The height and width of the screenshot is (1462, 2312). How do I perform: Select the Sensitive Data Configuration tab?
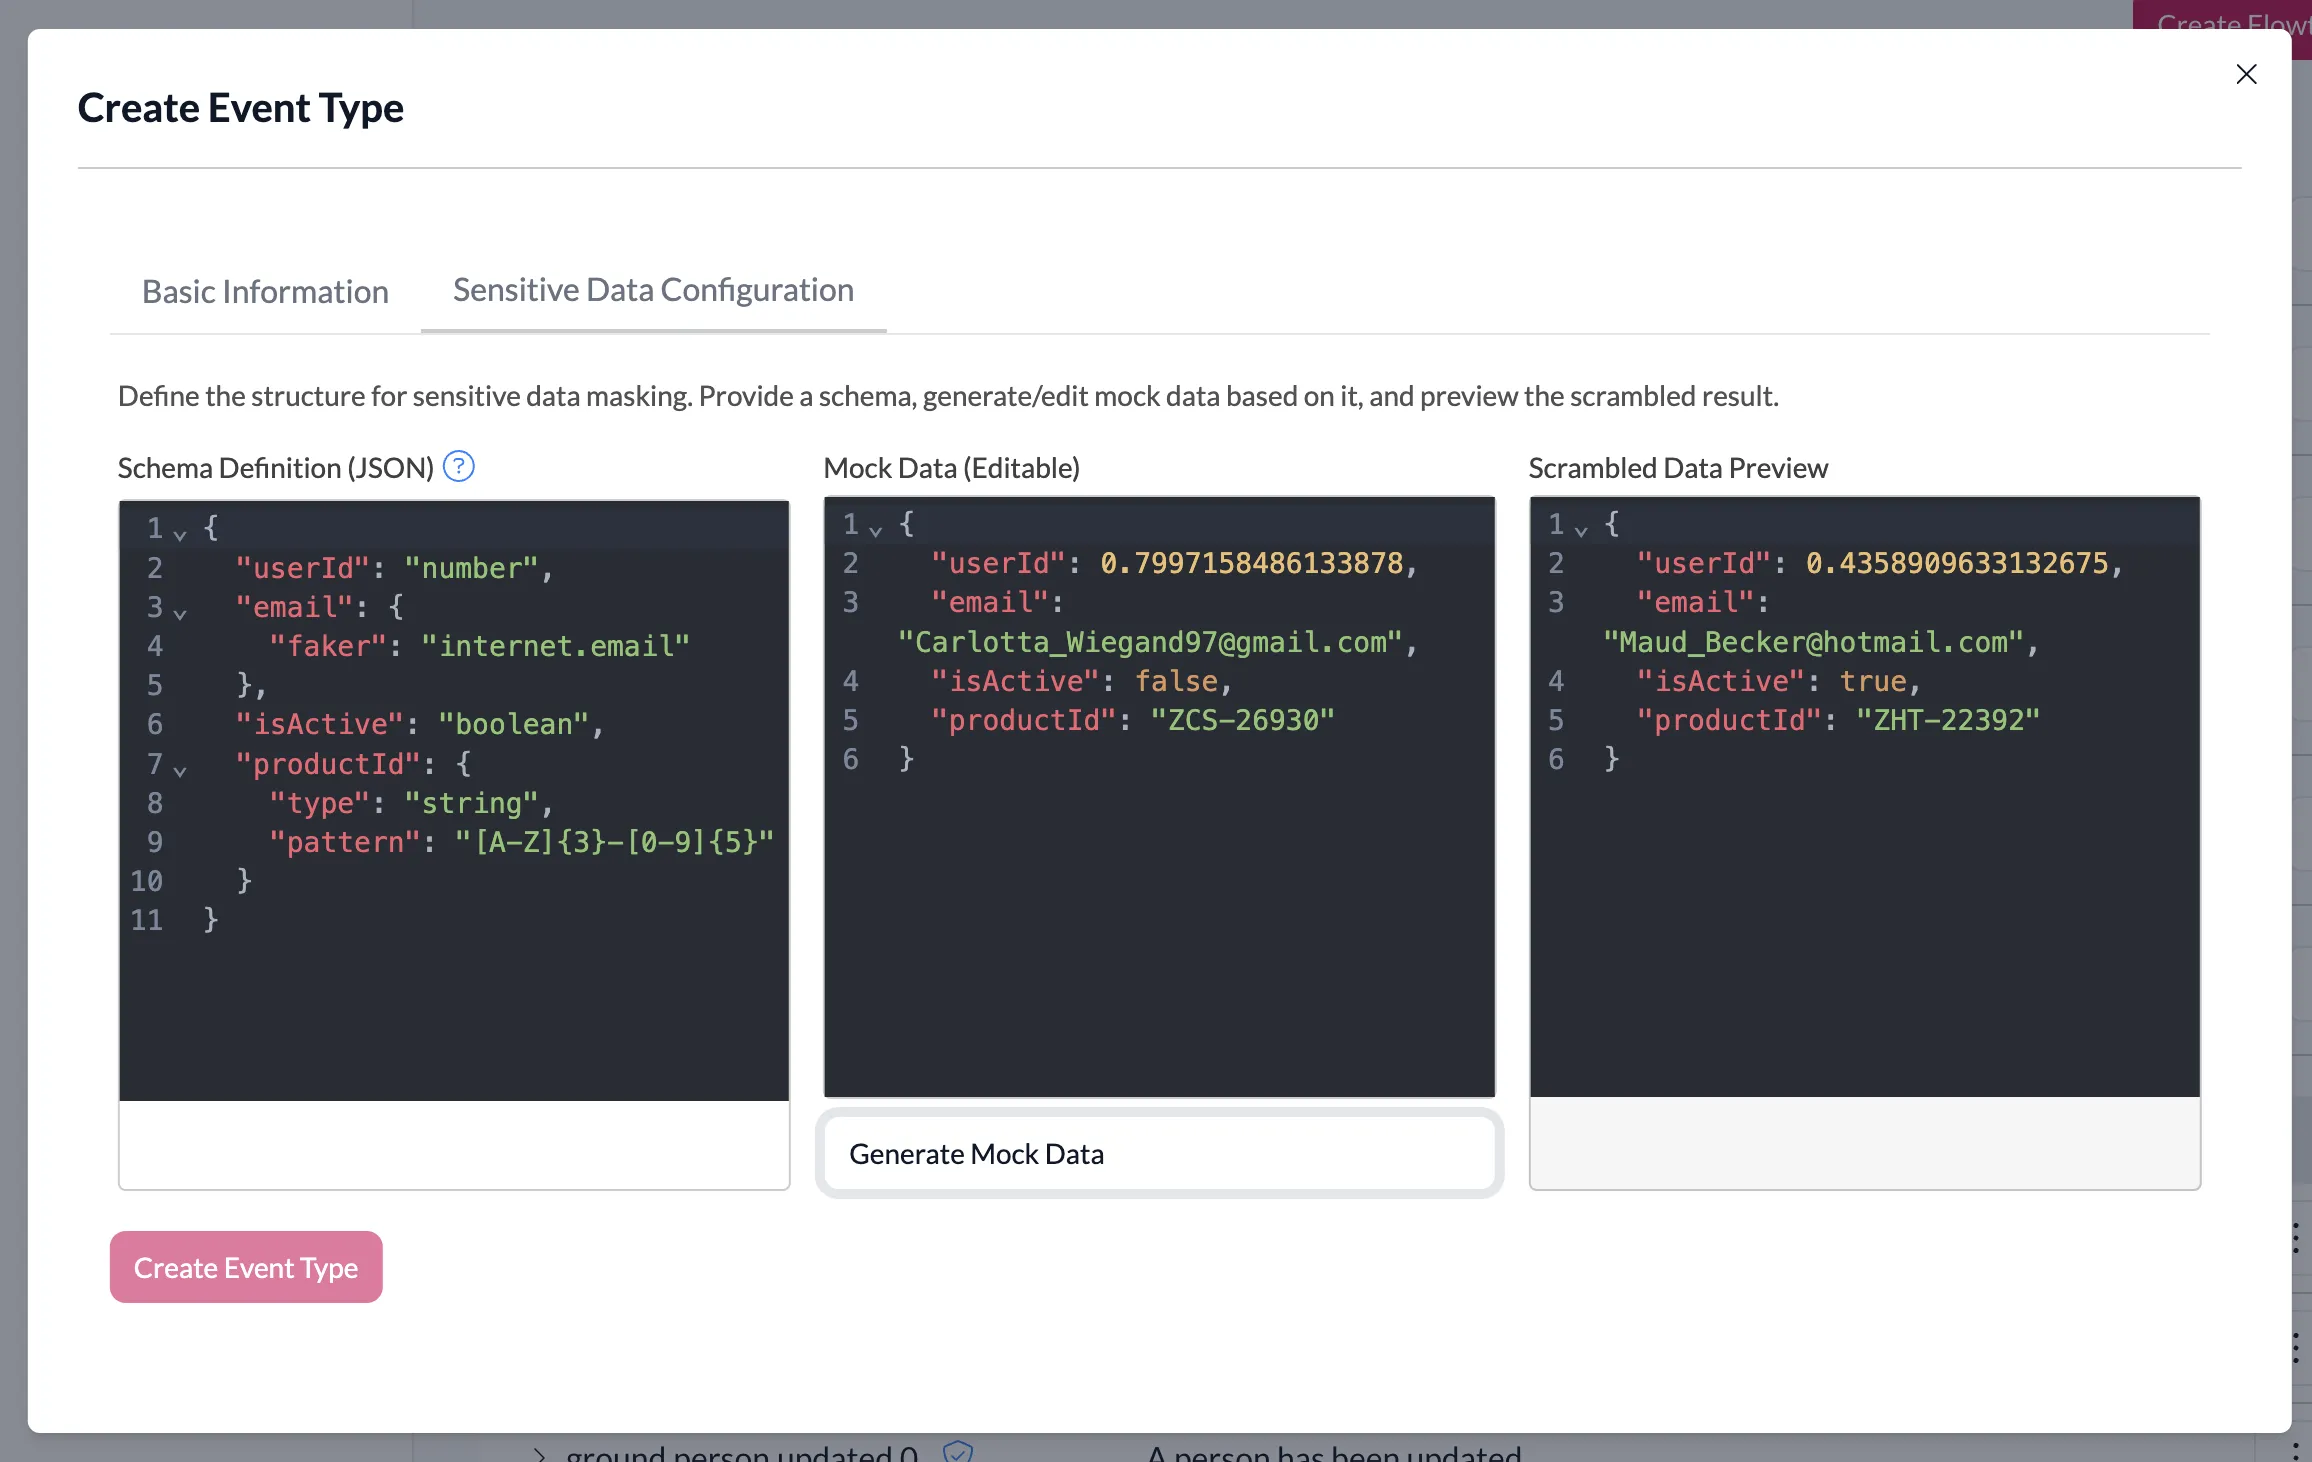point(653,290)
